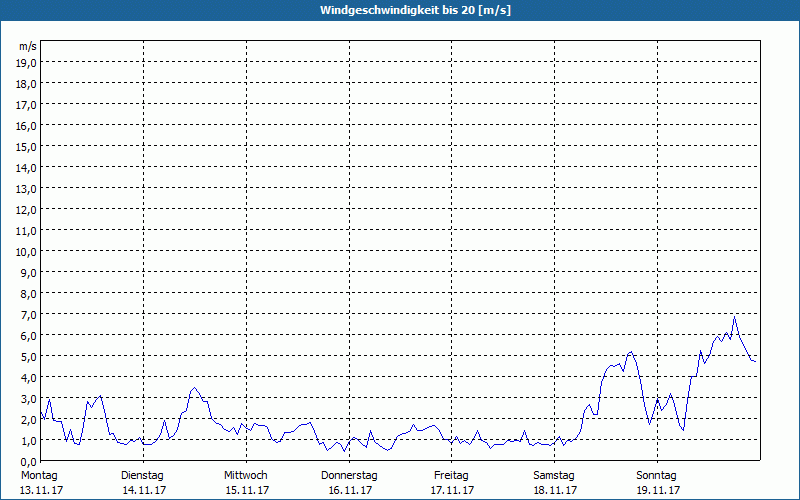Image resolution: width=800 pixels, height=500 pixels.
Task: Click the date 15.11.17
Action: click(x=247, y=490)
